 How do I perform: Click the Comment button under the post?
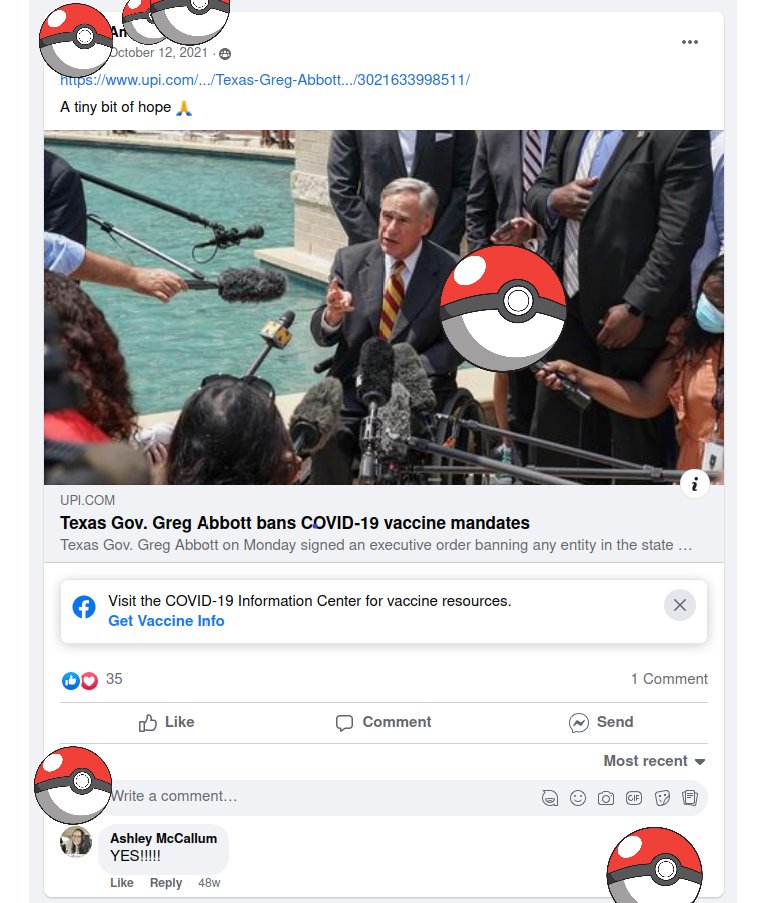384,722
